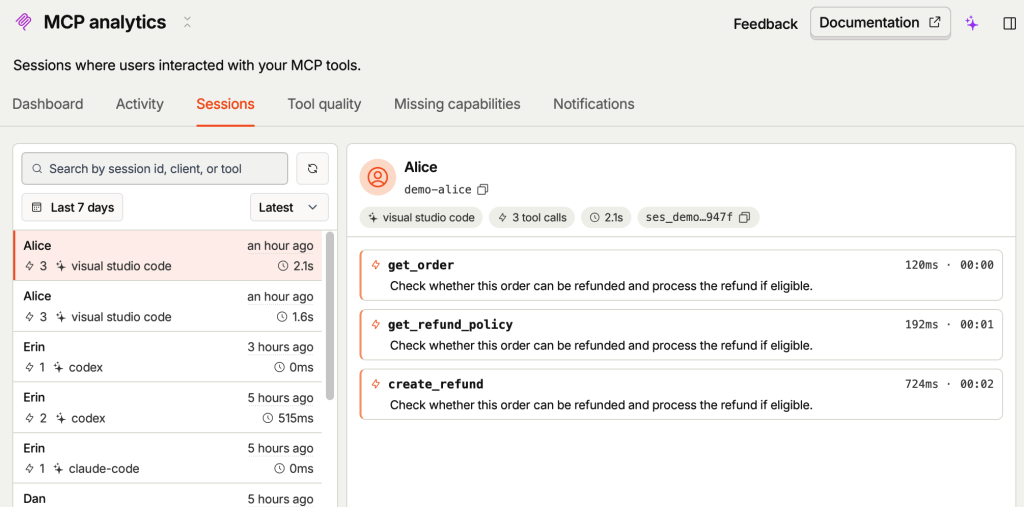Click the lightning icon beside get_refund_policy
The width and height of the screenshot is (1024, 507).
coord(376,324)
